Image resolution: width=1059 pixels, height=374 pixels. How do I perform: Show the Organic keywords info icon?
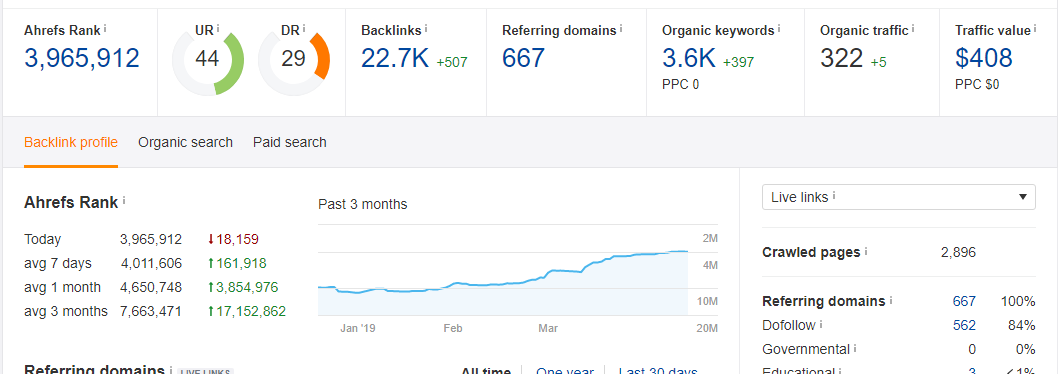tap(779, 28)
